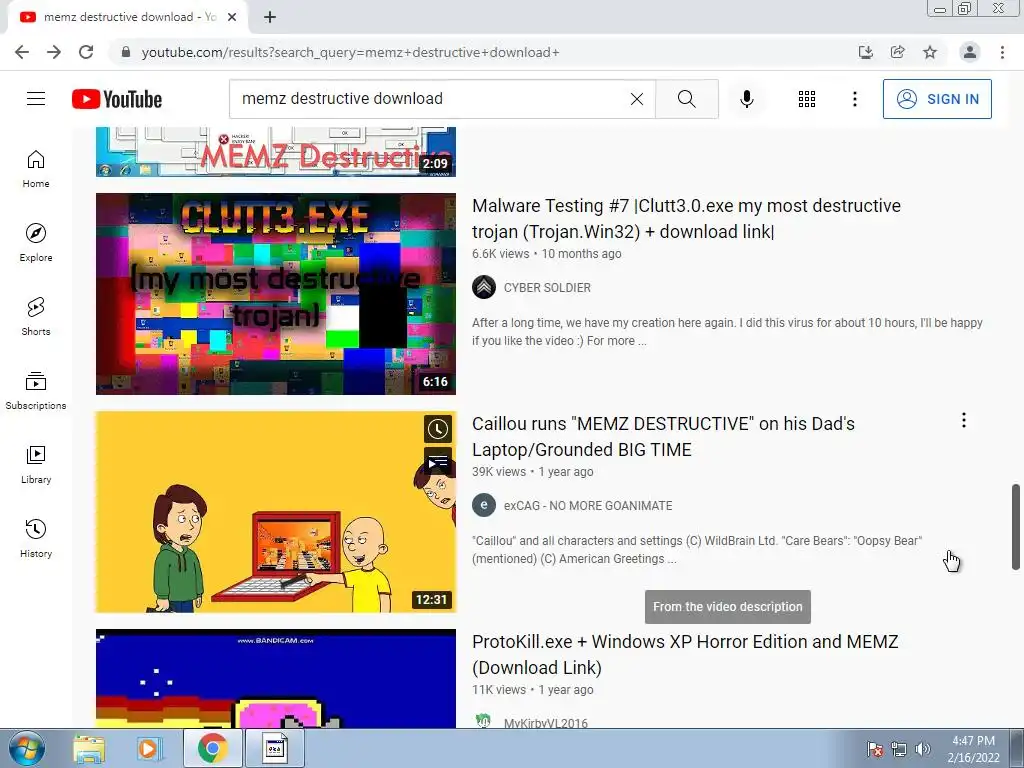Click the CYBER SOLDIER channel avatar
The image size is (1024, 768).
[x=484, y=287]
